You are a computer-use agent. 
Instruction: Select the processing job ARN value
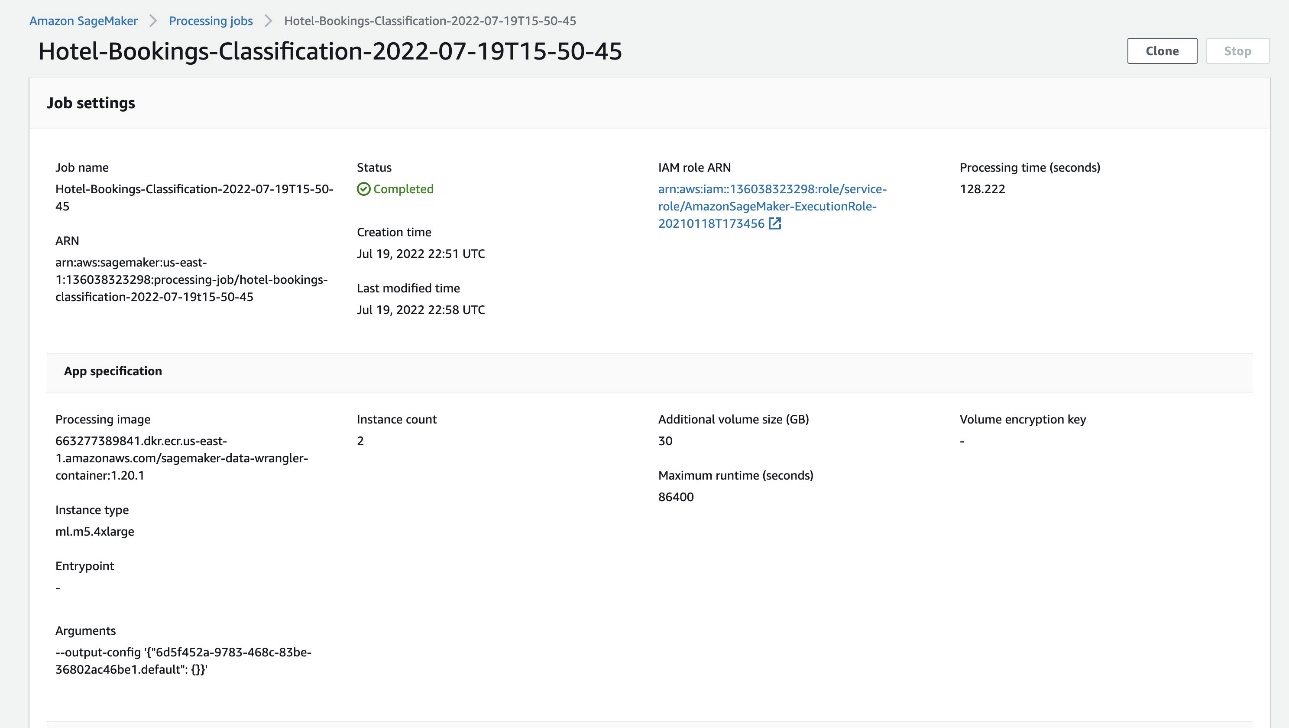(x=191, y=279)
